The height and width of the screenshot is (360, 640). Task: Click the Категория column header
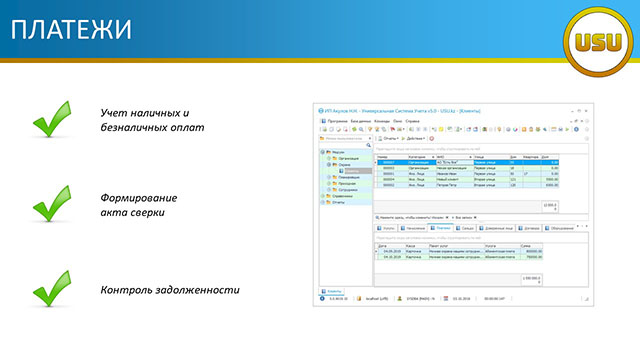pos(421,157)
